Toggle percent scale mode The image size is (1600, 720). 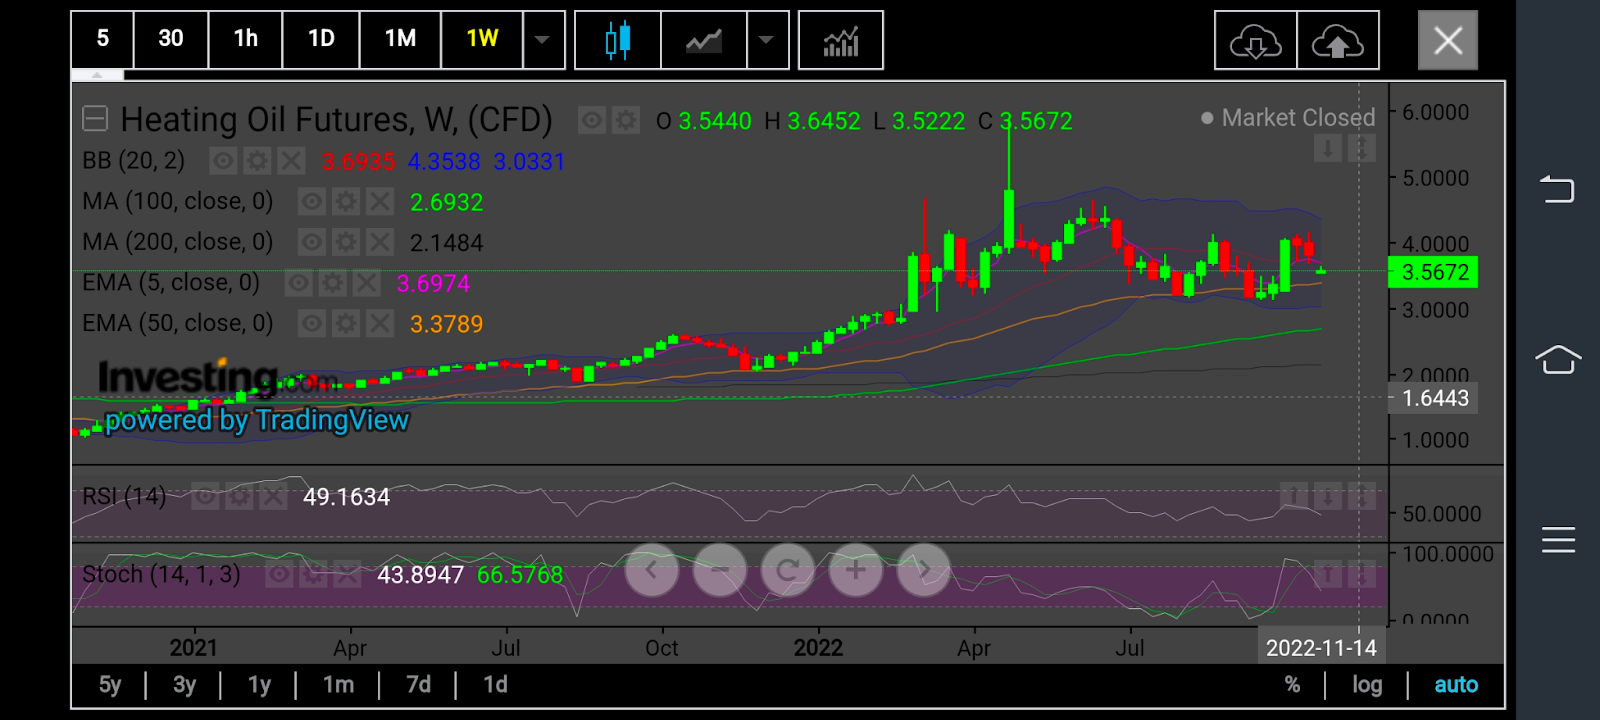pos(1292,685)
